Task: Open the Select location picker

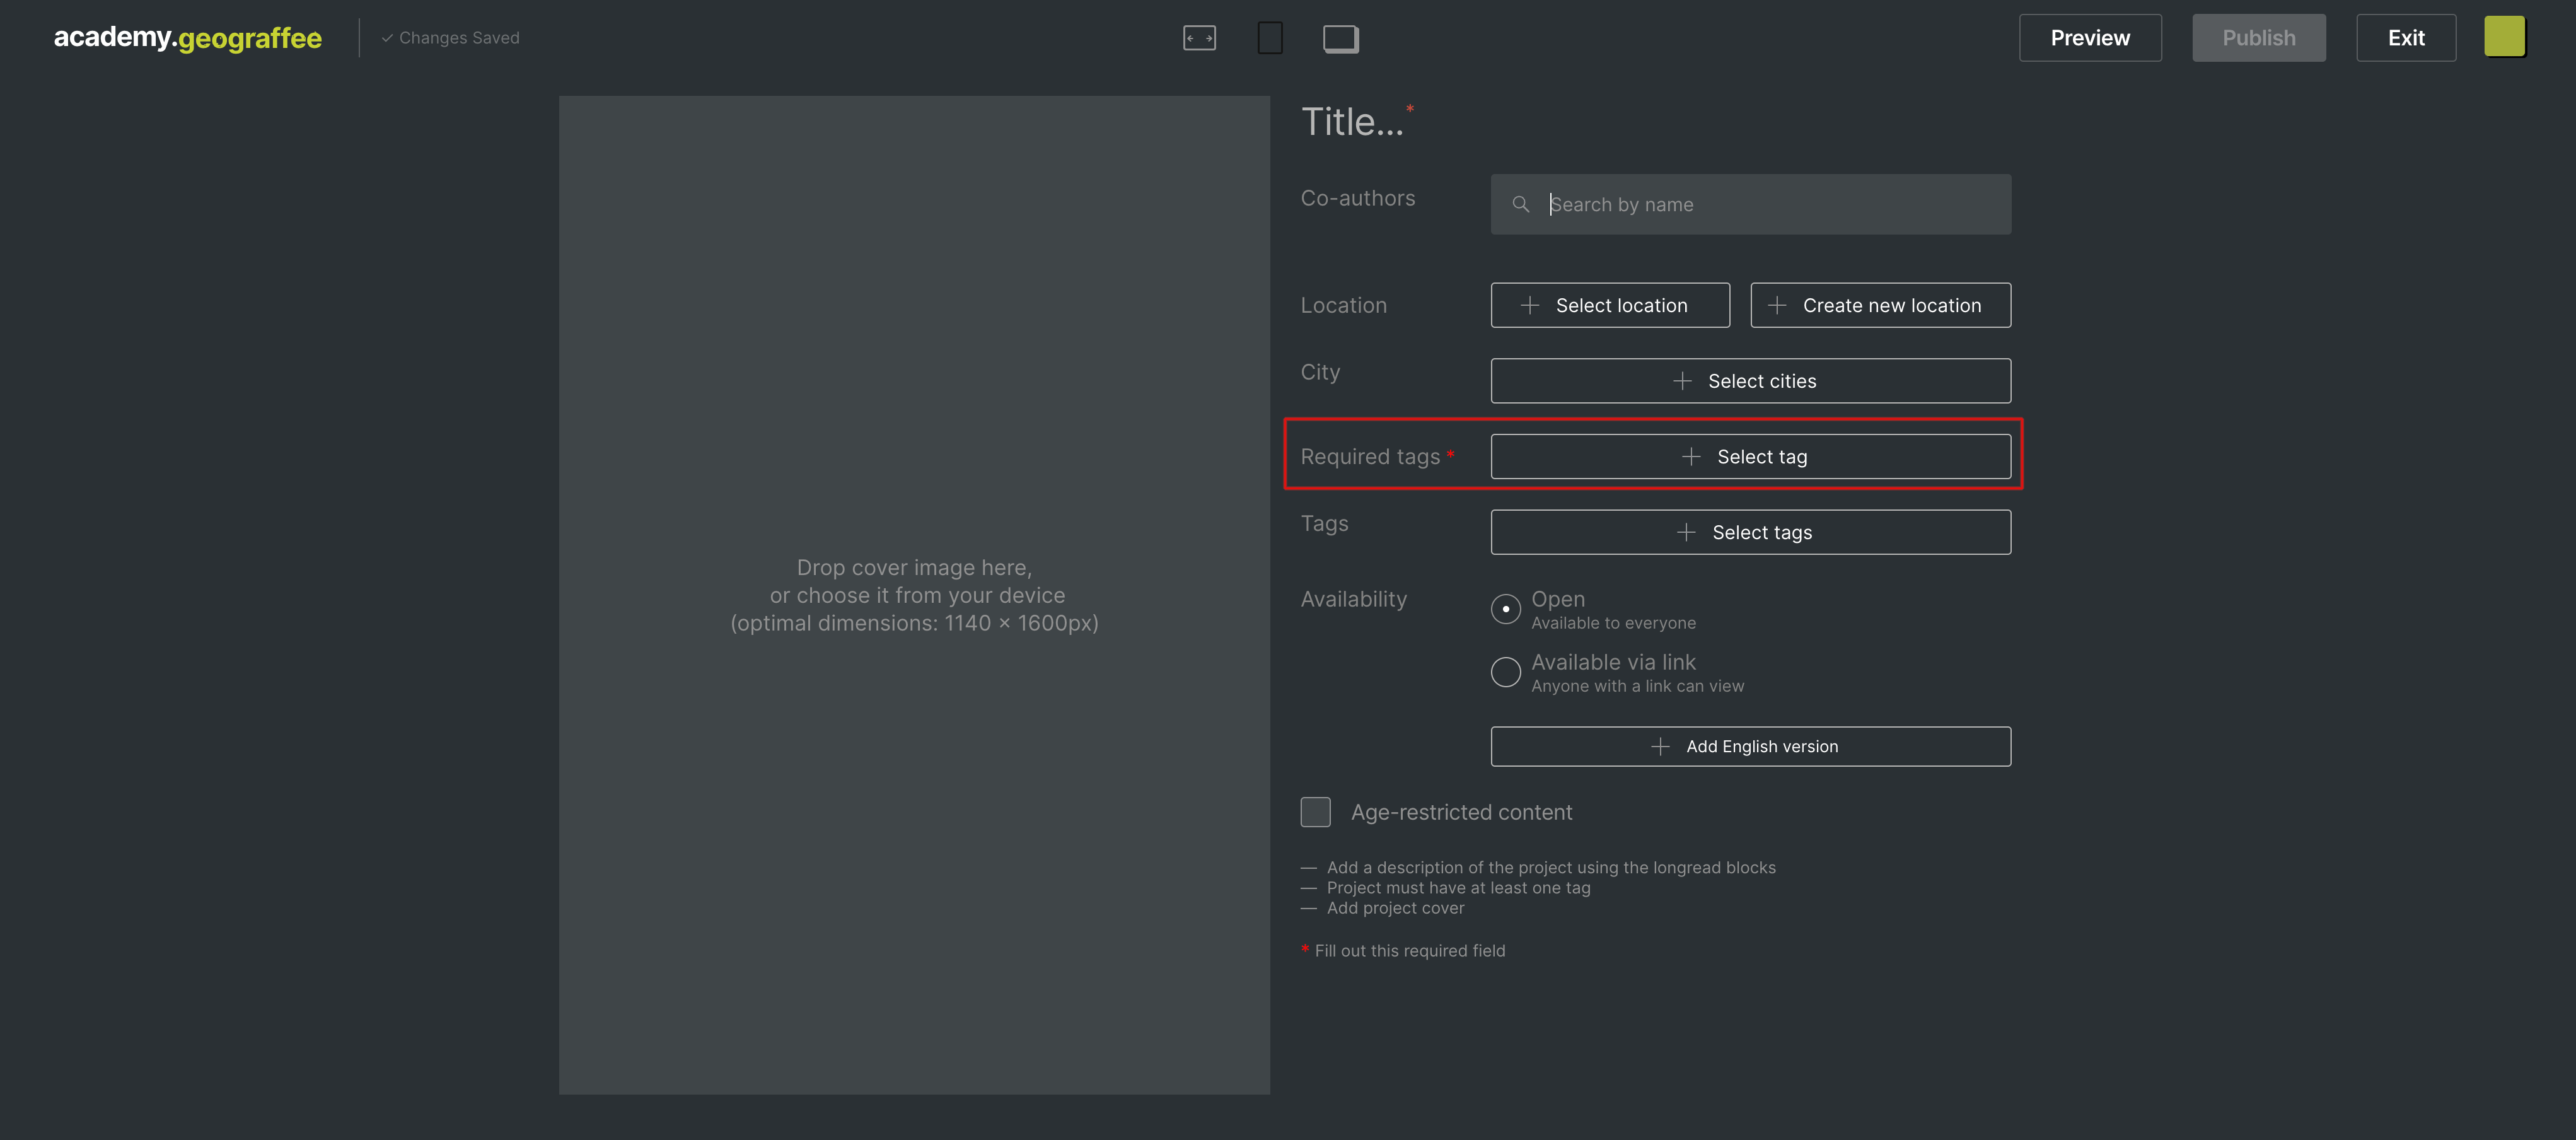Action: click(1610, 305)
